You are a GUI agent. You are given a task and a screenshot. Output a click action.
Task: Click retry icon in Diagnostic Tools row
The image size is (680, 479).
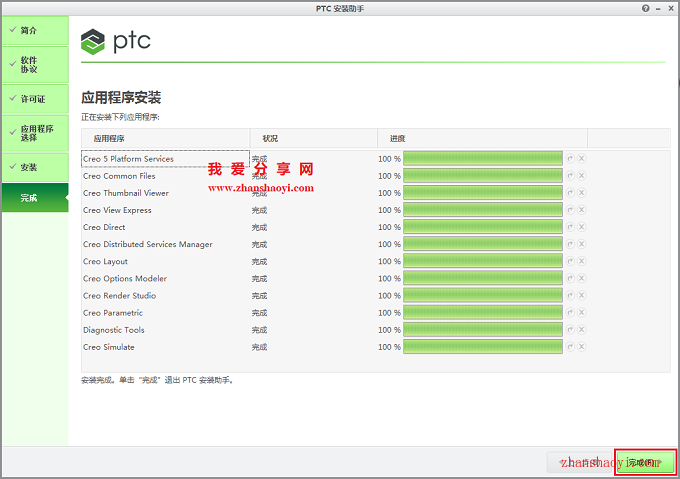[570, 330]
